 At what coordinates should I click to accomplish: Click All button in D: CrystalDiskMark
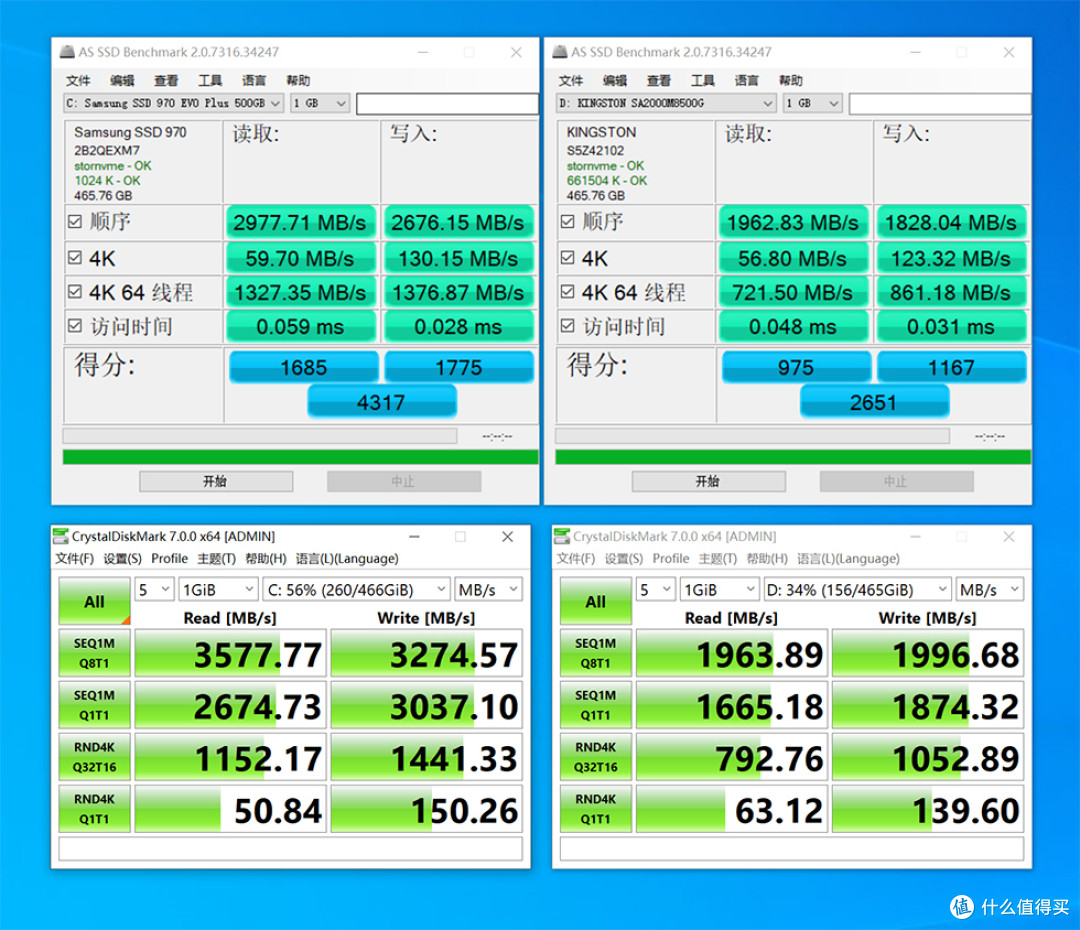click(596, 601)
